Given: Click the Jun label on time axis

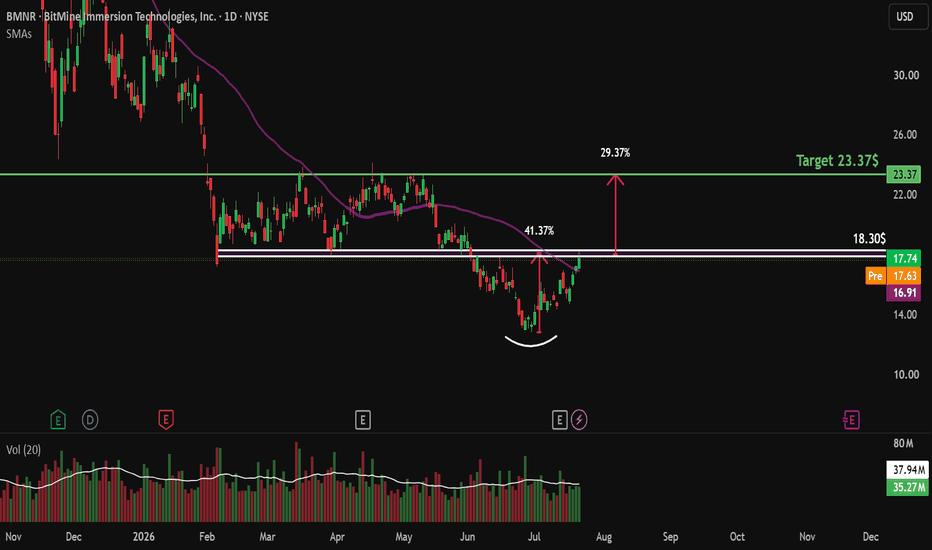Looking at the screenshot, I should coord(467,536).
